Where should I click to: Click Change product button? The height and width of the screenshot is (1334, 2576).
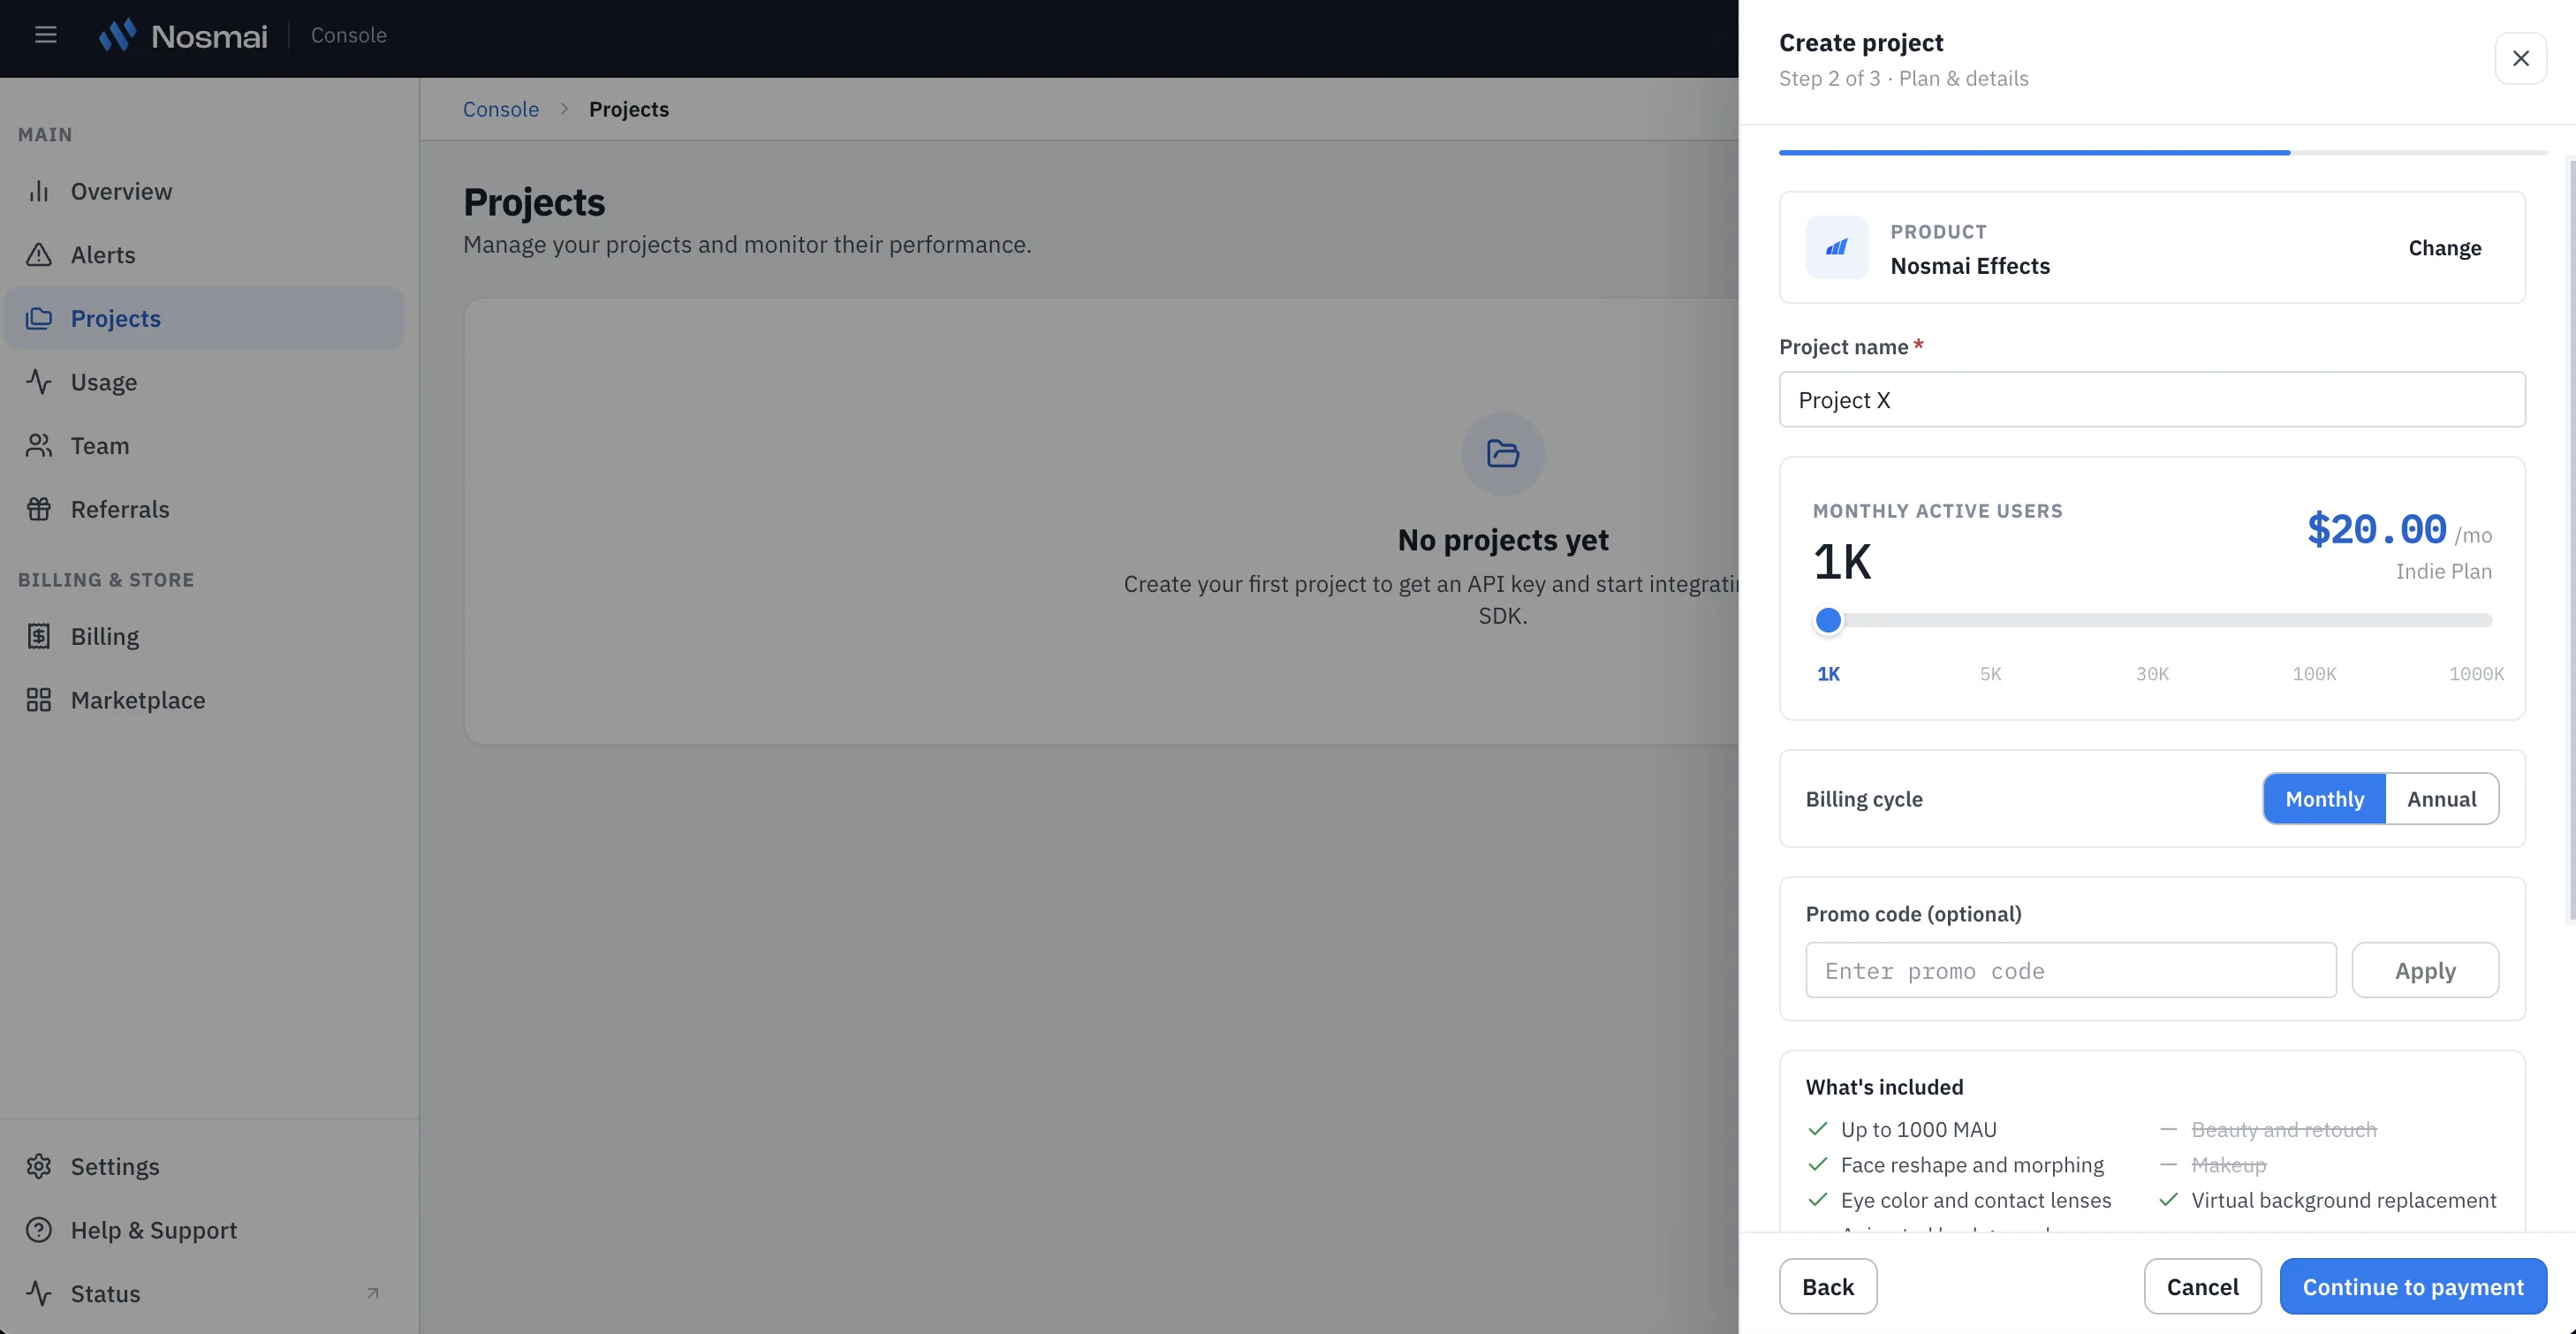[2444, 247]
